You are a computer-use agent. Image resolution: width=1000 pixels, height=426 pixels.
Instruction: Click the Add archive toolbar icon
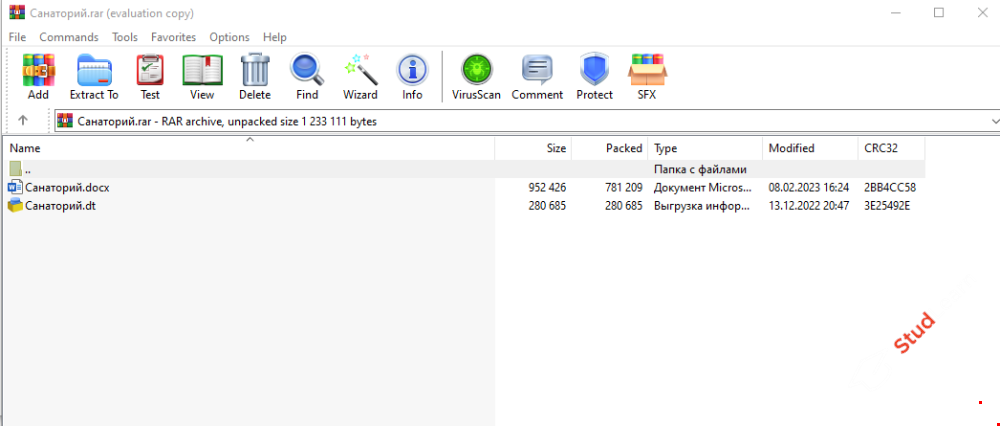click(38, 77)
